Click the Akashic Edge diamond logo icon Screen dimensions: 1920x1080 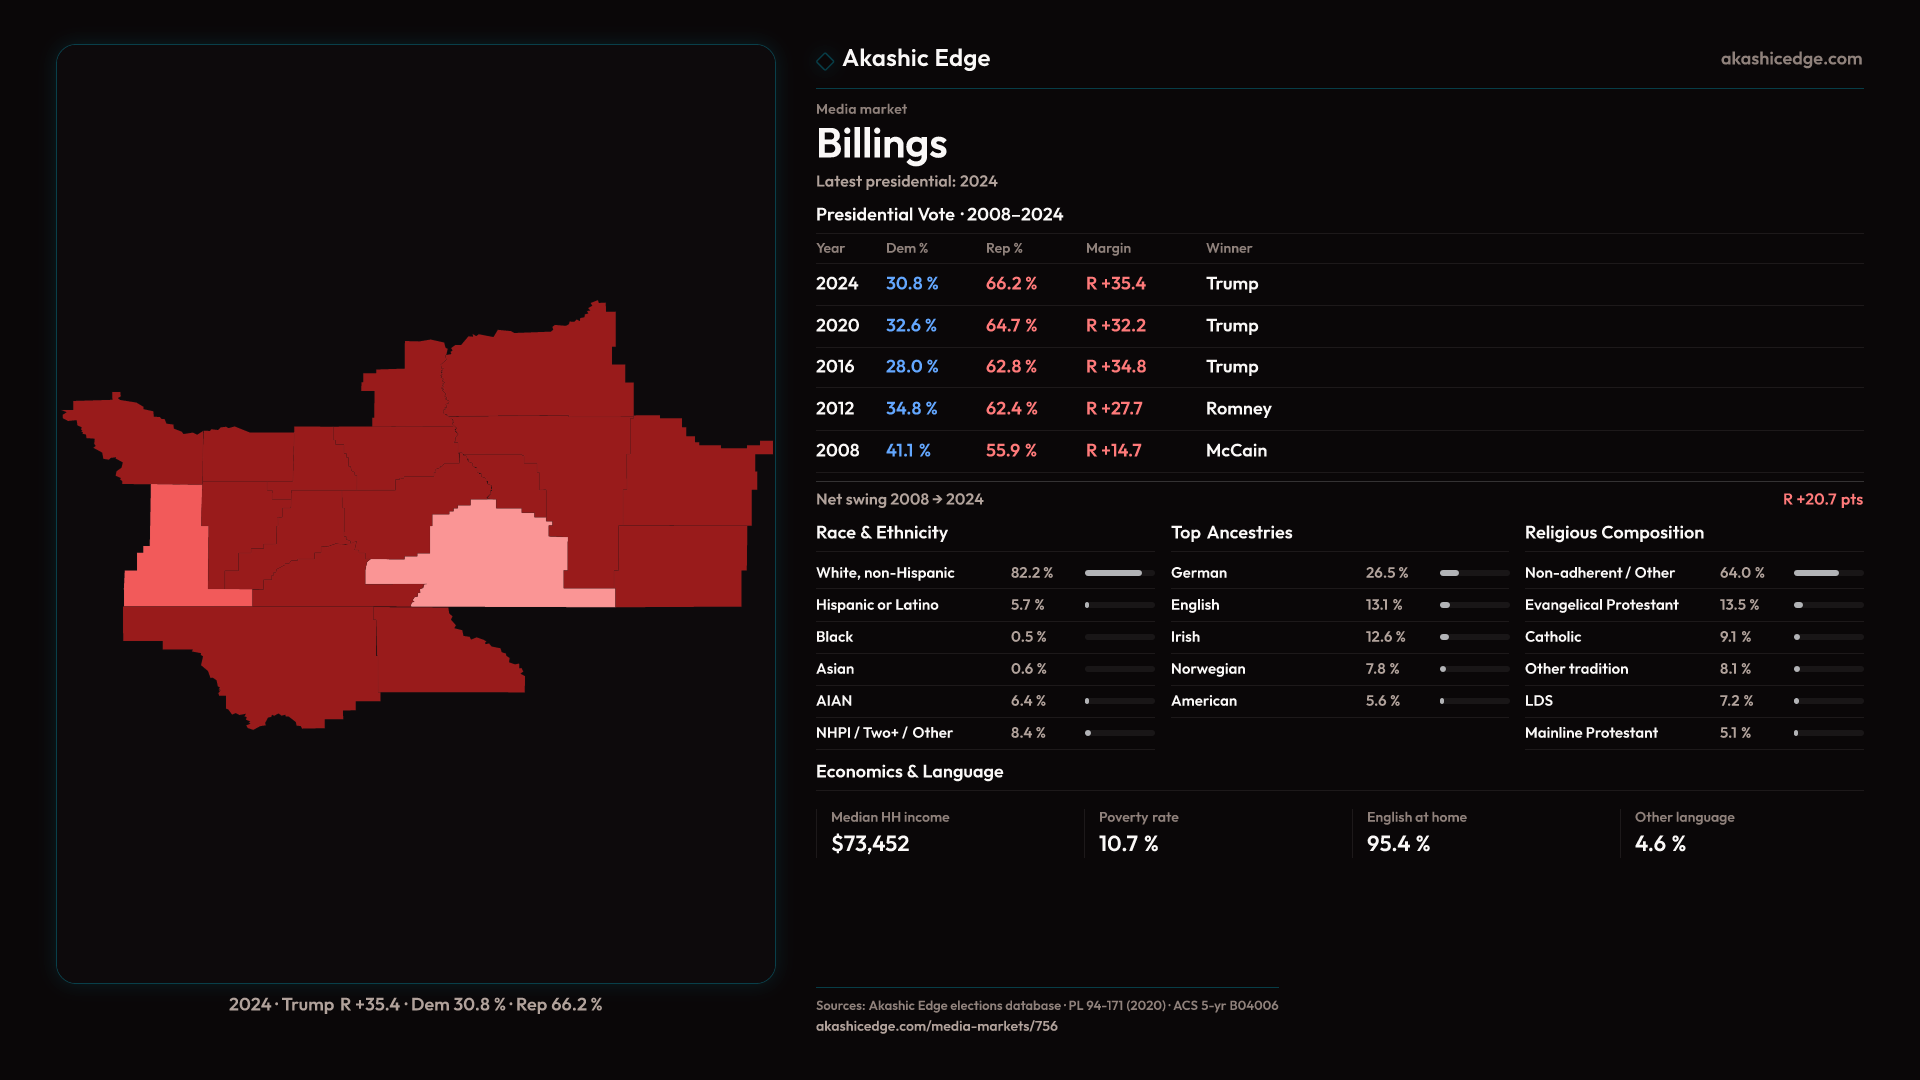coord(825,61)
